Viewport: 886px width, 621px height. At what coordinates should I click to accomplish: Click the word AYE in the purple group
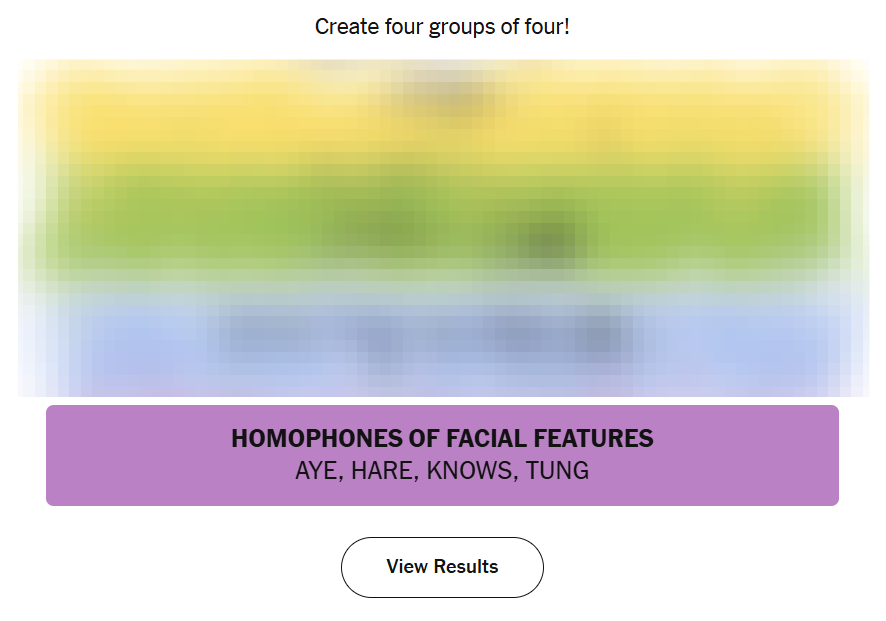(318, 471)
